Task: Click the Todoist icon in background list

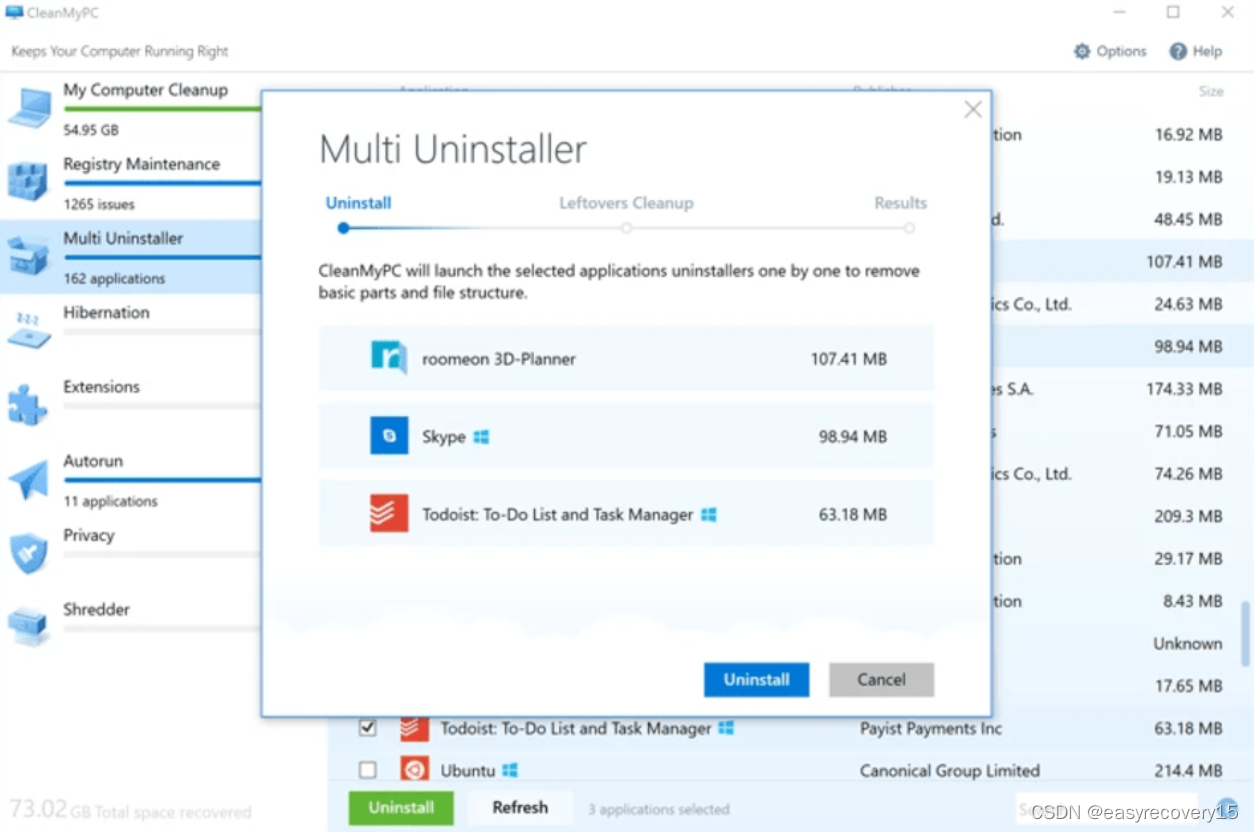Action: [x=415, y=728]
